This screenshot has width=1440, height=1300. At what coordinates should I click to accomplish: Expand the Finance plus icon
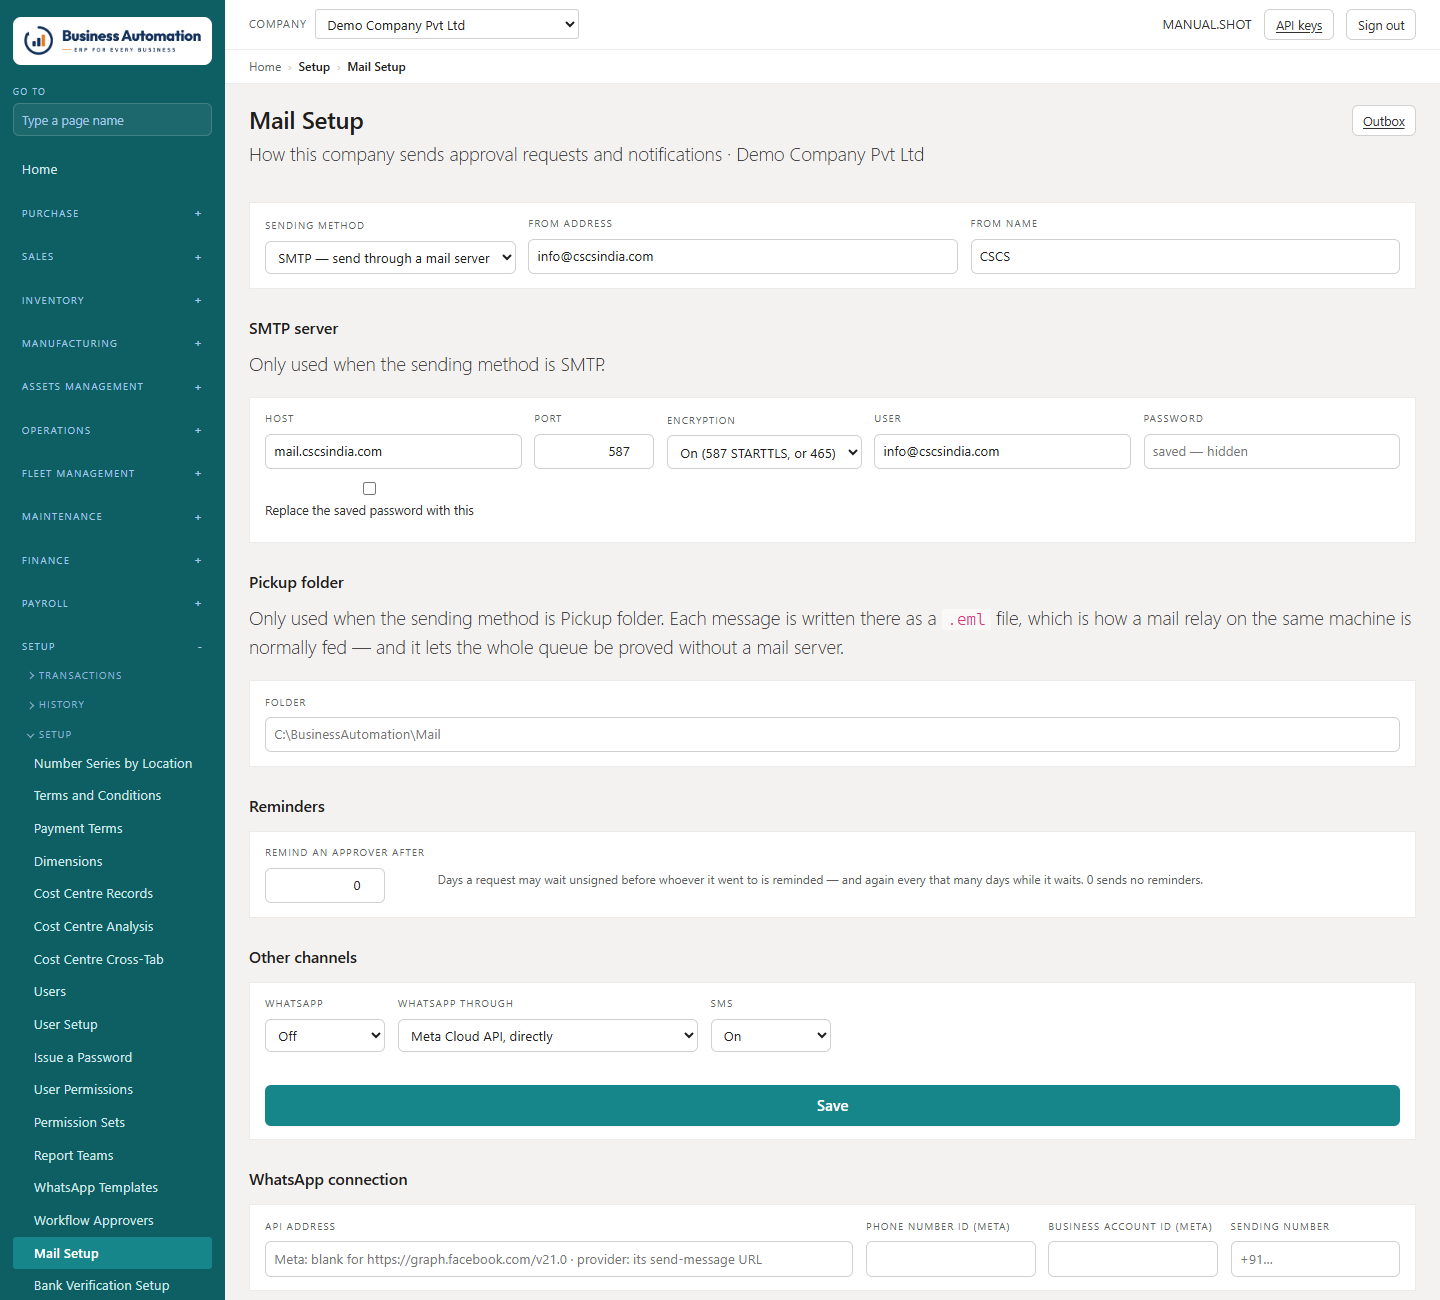click(198, 561)
